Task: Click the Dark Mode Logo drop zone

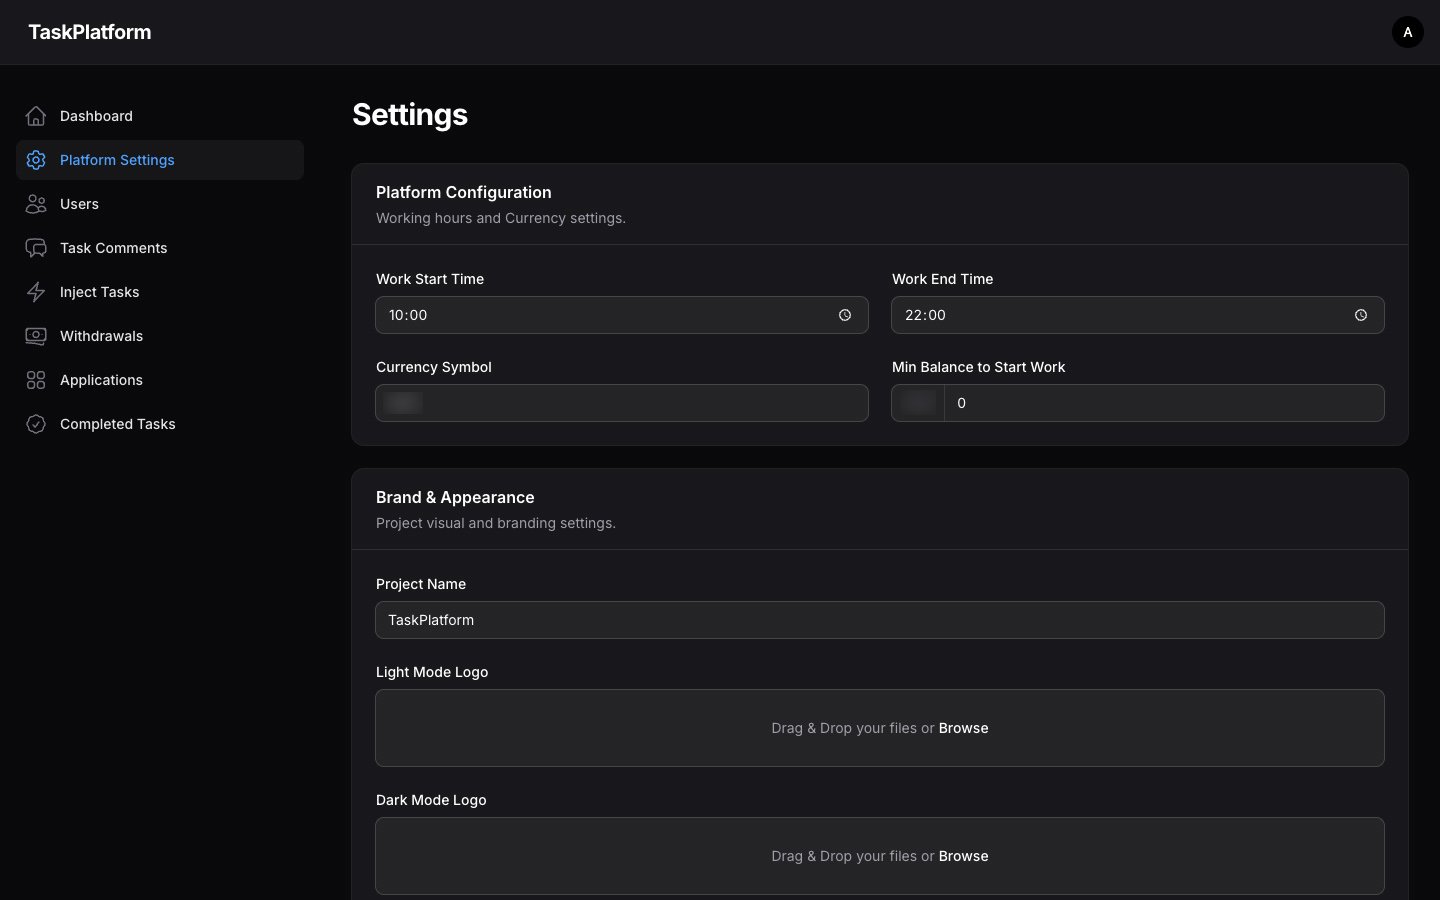Action: (x=880, y=856)
